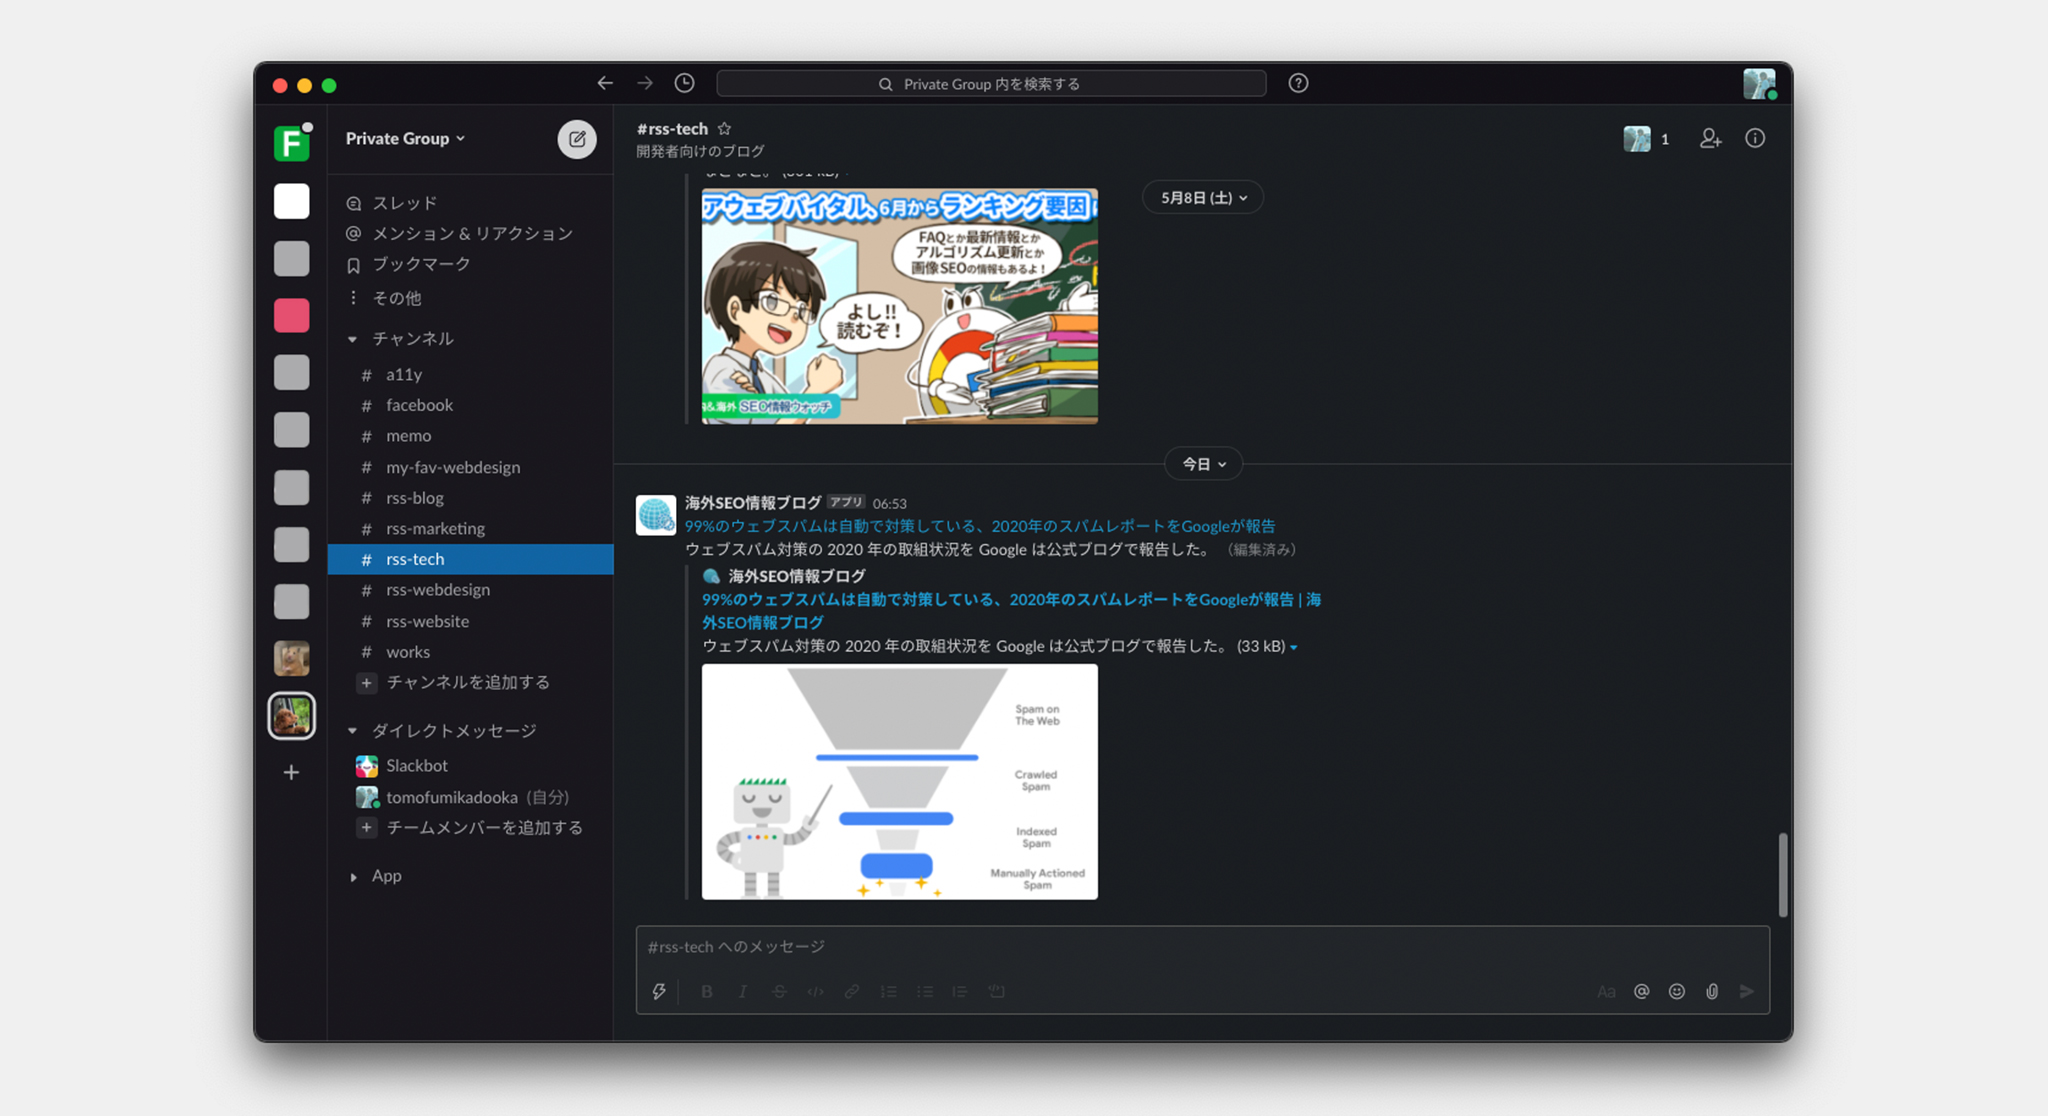
Task: Open the history clock icon
Action: pyautogui.click(x=684, y=83)
